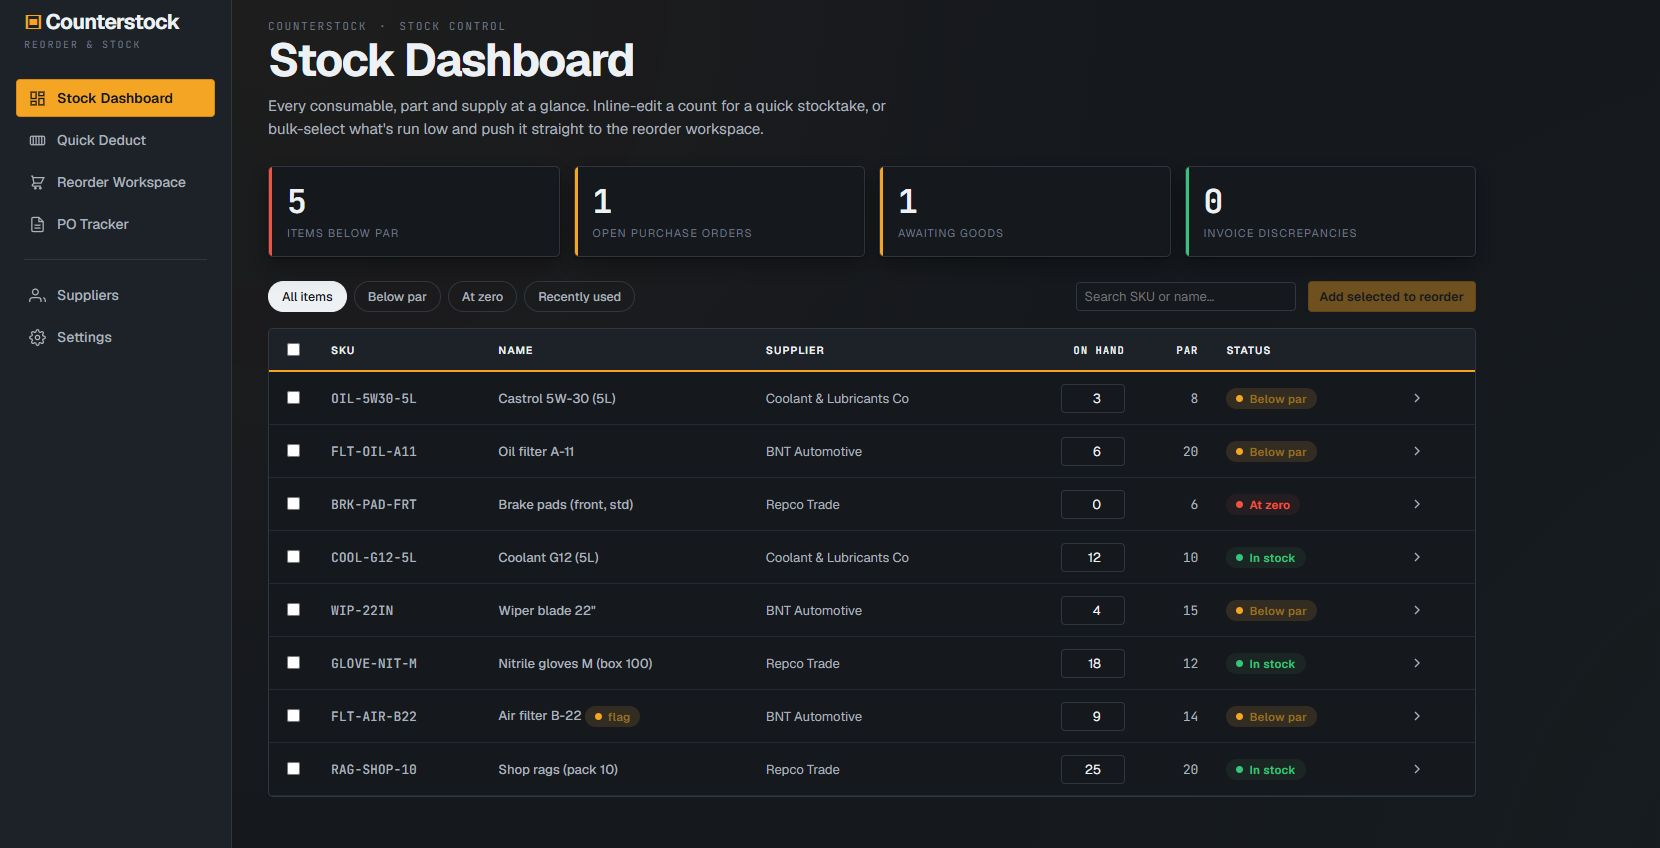Screen dimensions: 1660x848
Task: Expand the Nitrile gloves row chevron
Action: pos(1417,663)
